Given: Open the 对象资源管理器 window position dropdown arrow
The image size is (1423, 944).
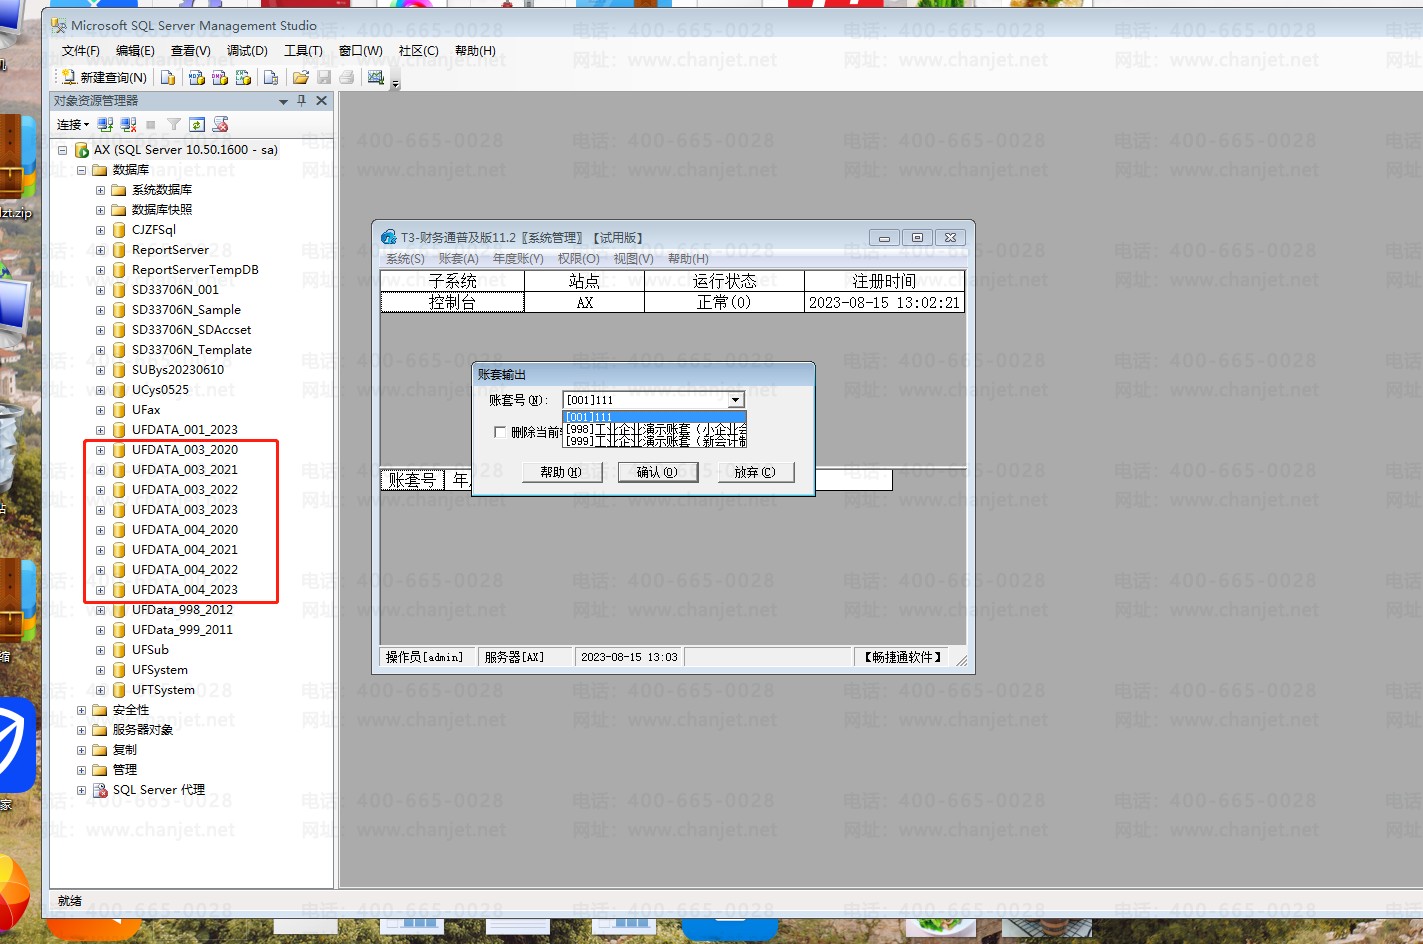Looking at the screenshot, I should 283,101.
